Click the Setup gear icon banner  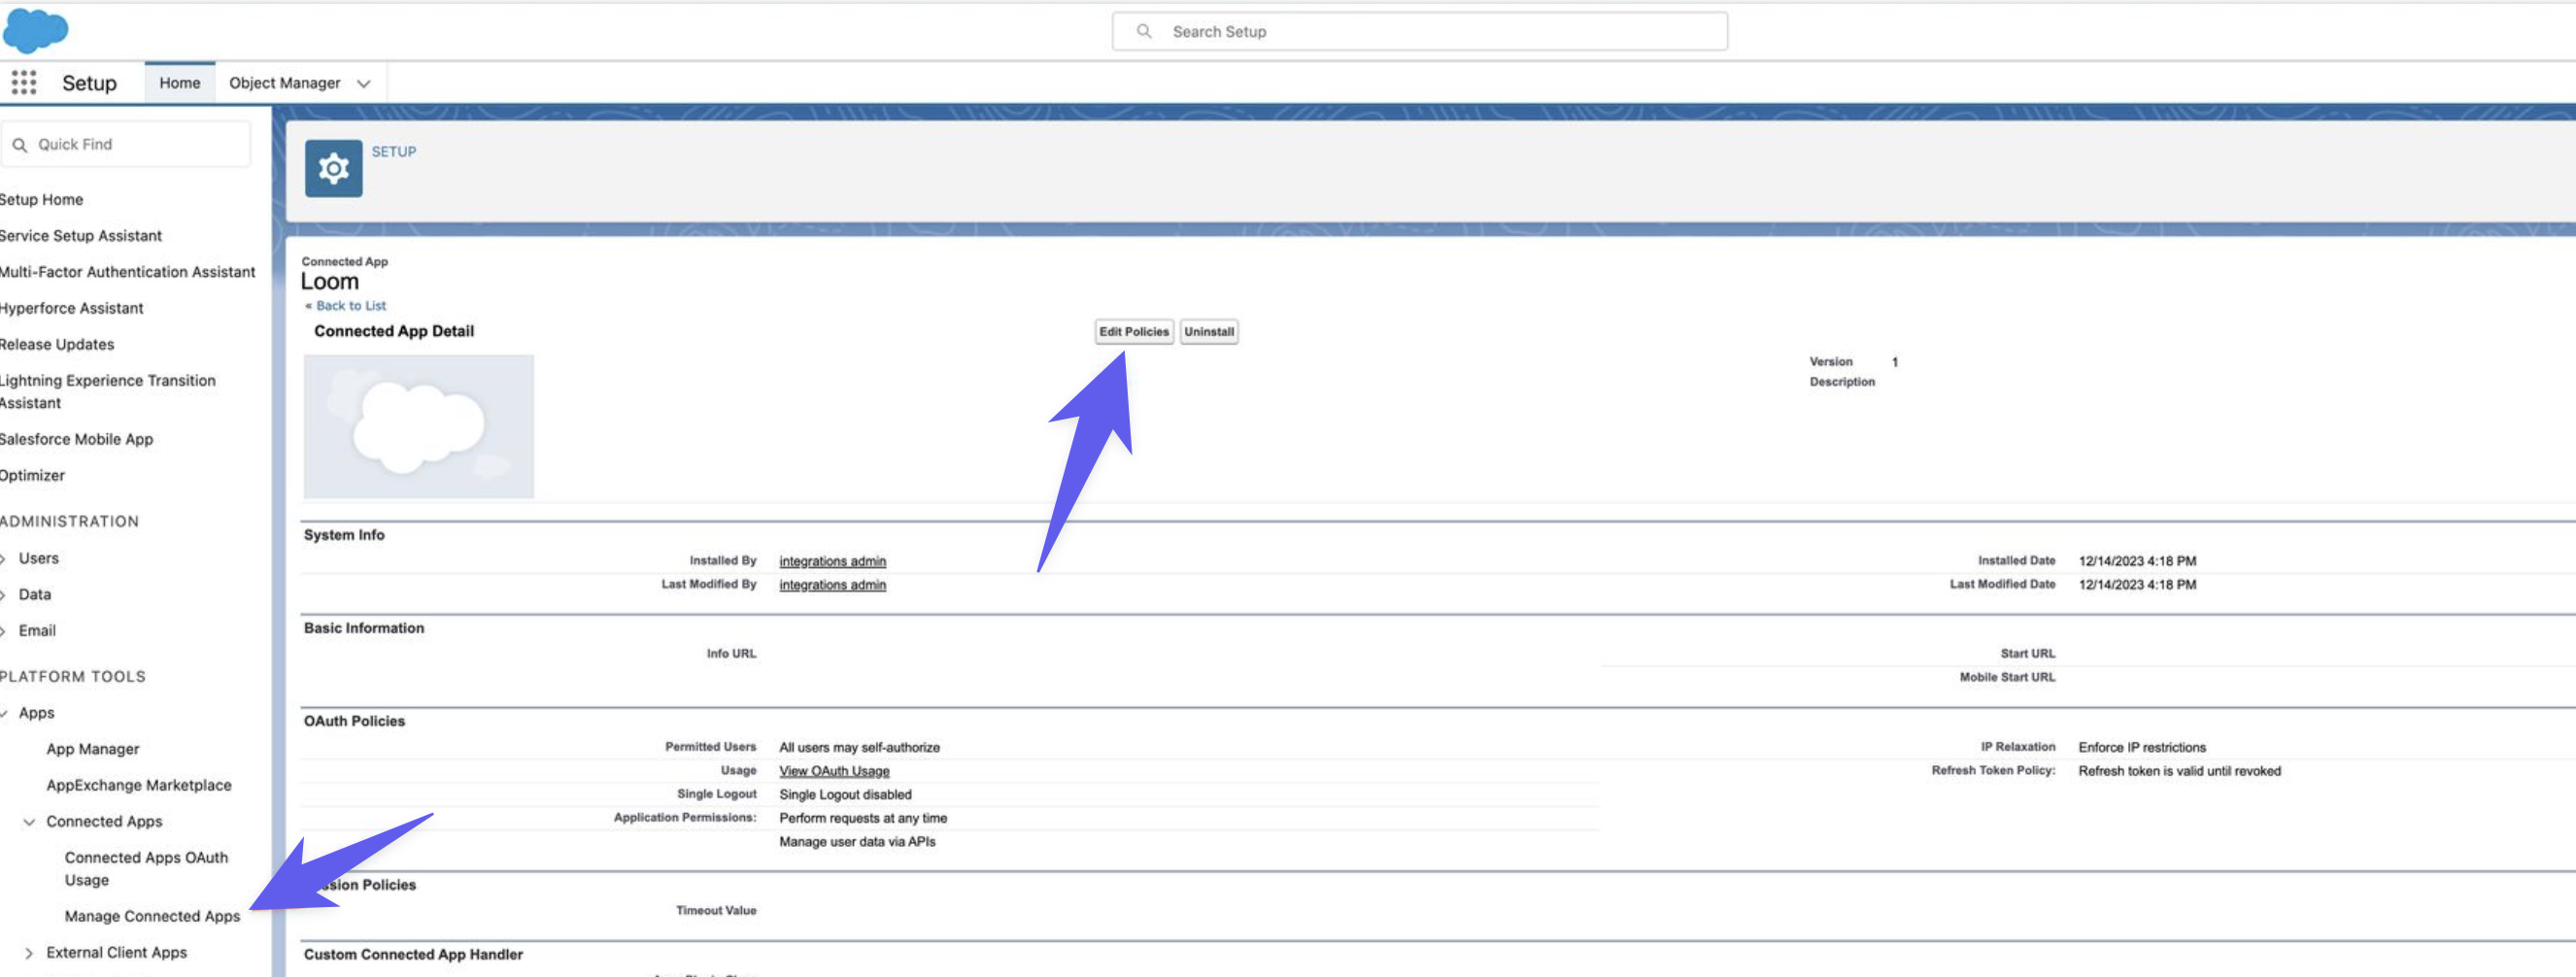coord(333,167)
